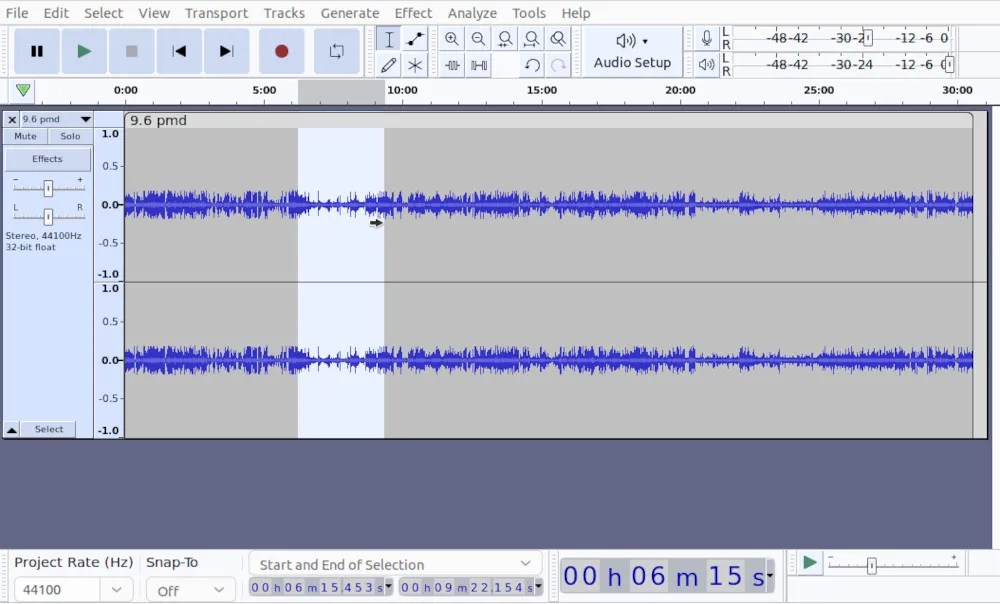Click the Select button below the track controls
This screenshot has width=1000, height=604.
click(48, 428)
